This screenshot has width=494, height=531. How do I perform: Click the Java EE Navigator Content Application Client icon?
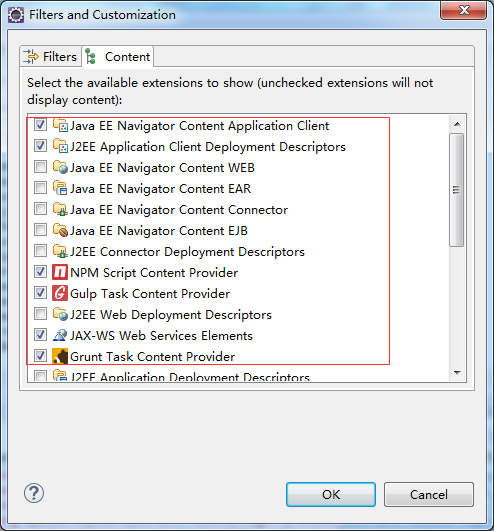tap(60, 126)
